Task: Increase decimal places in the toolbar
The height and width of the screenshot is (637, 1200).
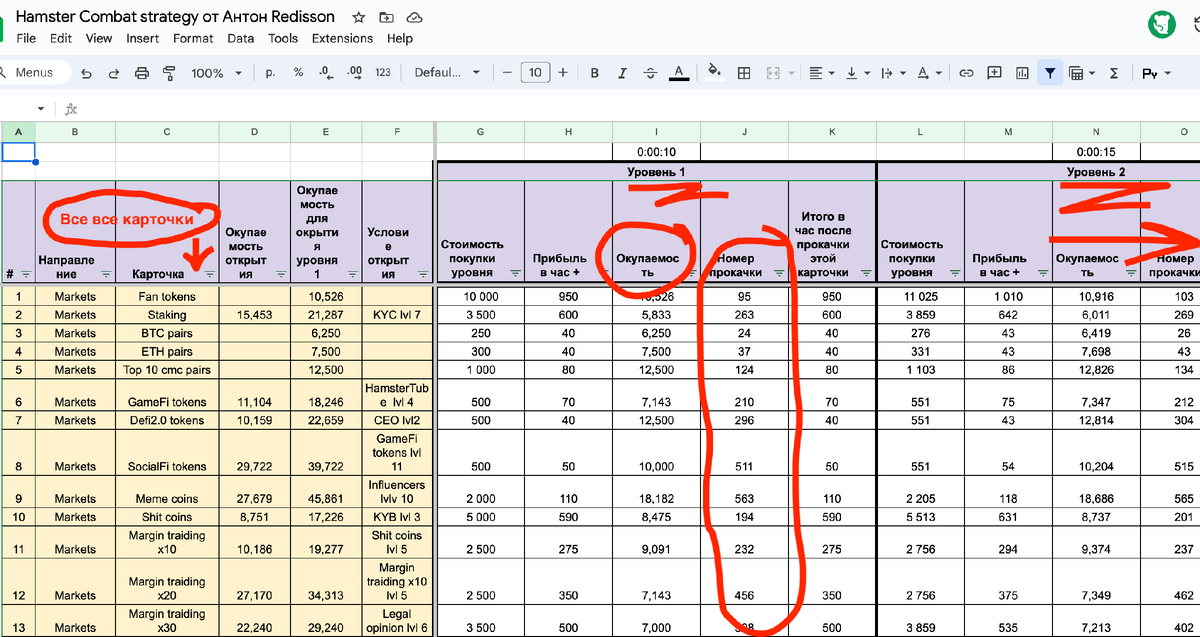Action: click(354, 73)
